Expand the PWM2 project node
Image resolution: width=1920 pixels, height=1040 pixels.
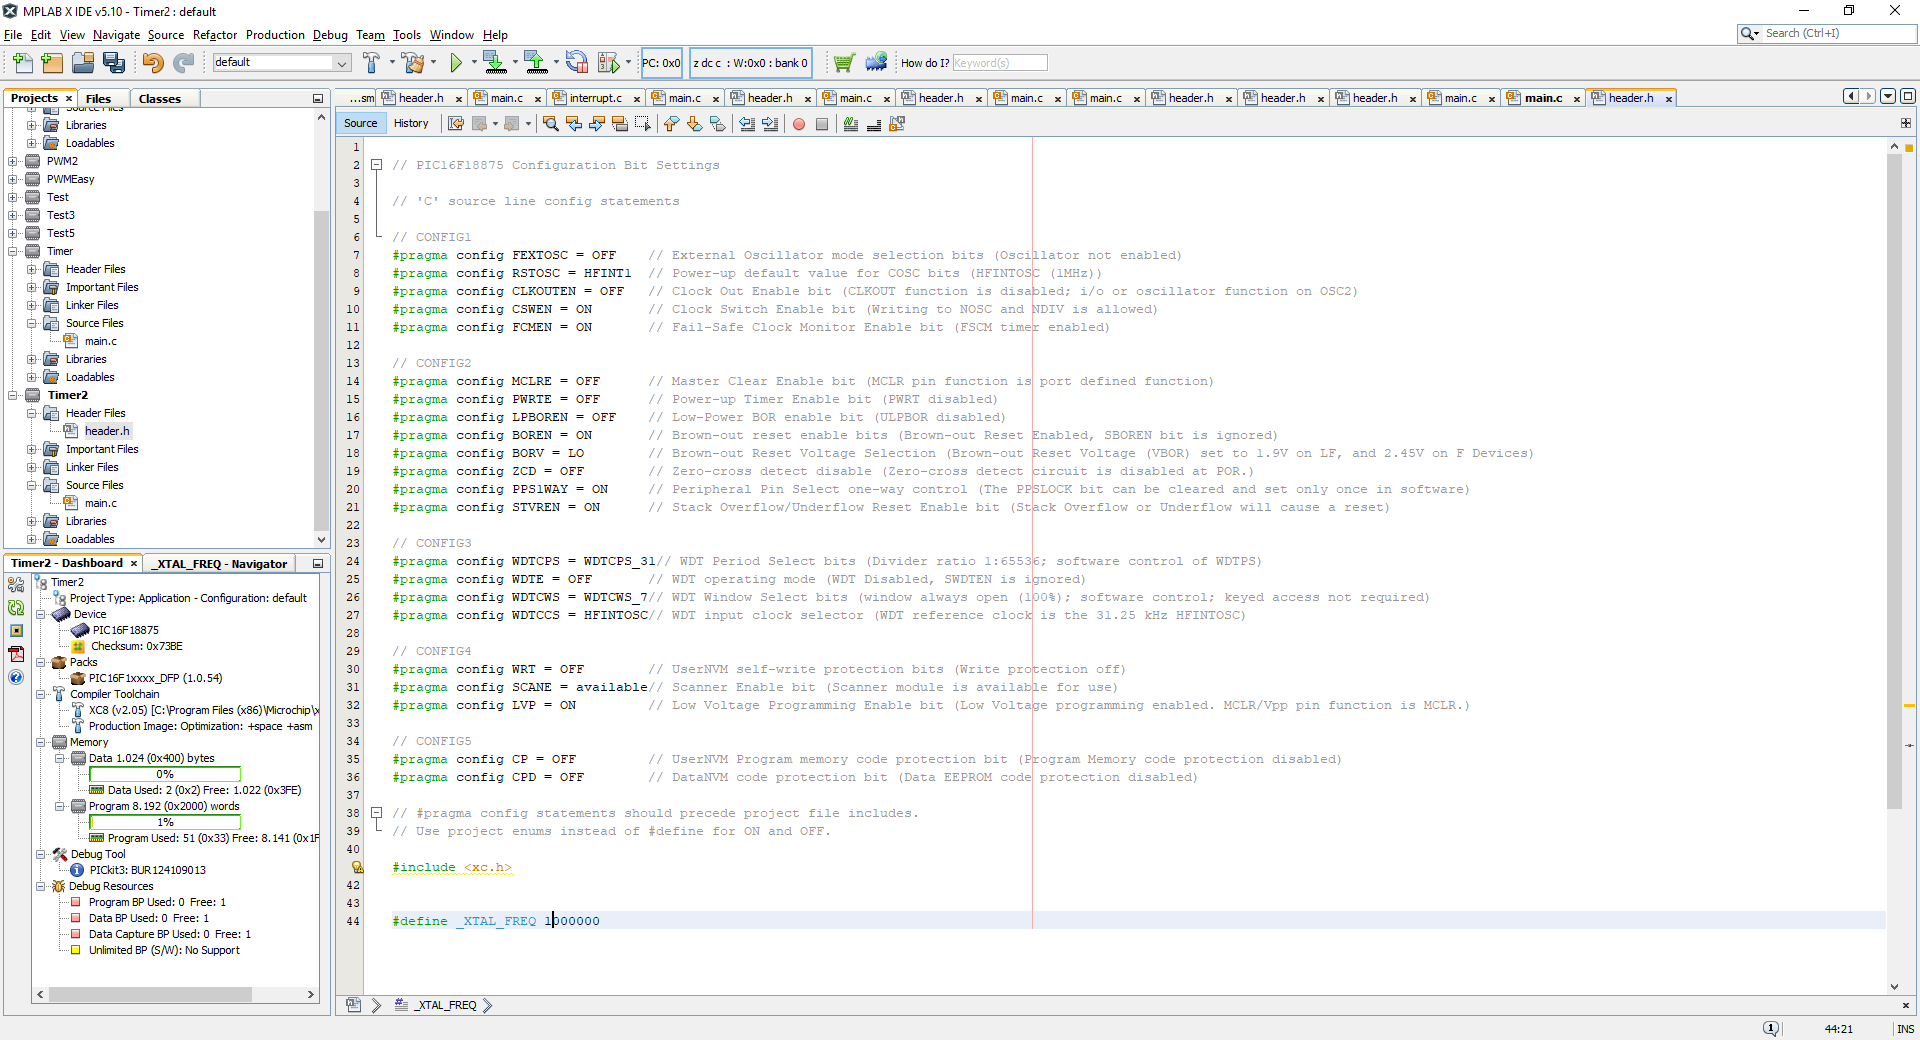[13, 161]
